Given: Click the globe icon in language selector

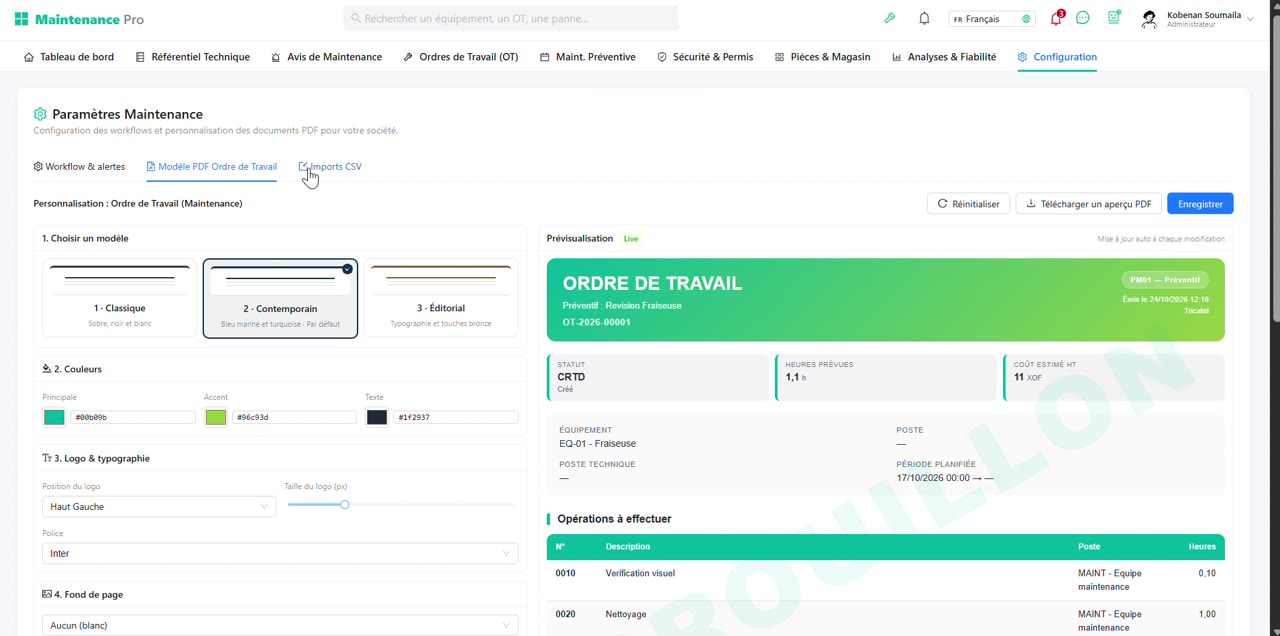Looking at the screenshot, I should pos(1026,19).
